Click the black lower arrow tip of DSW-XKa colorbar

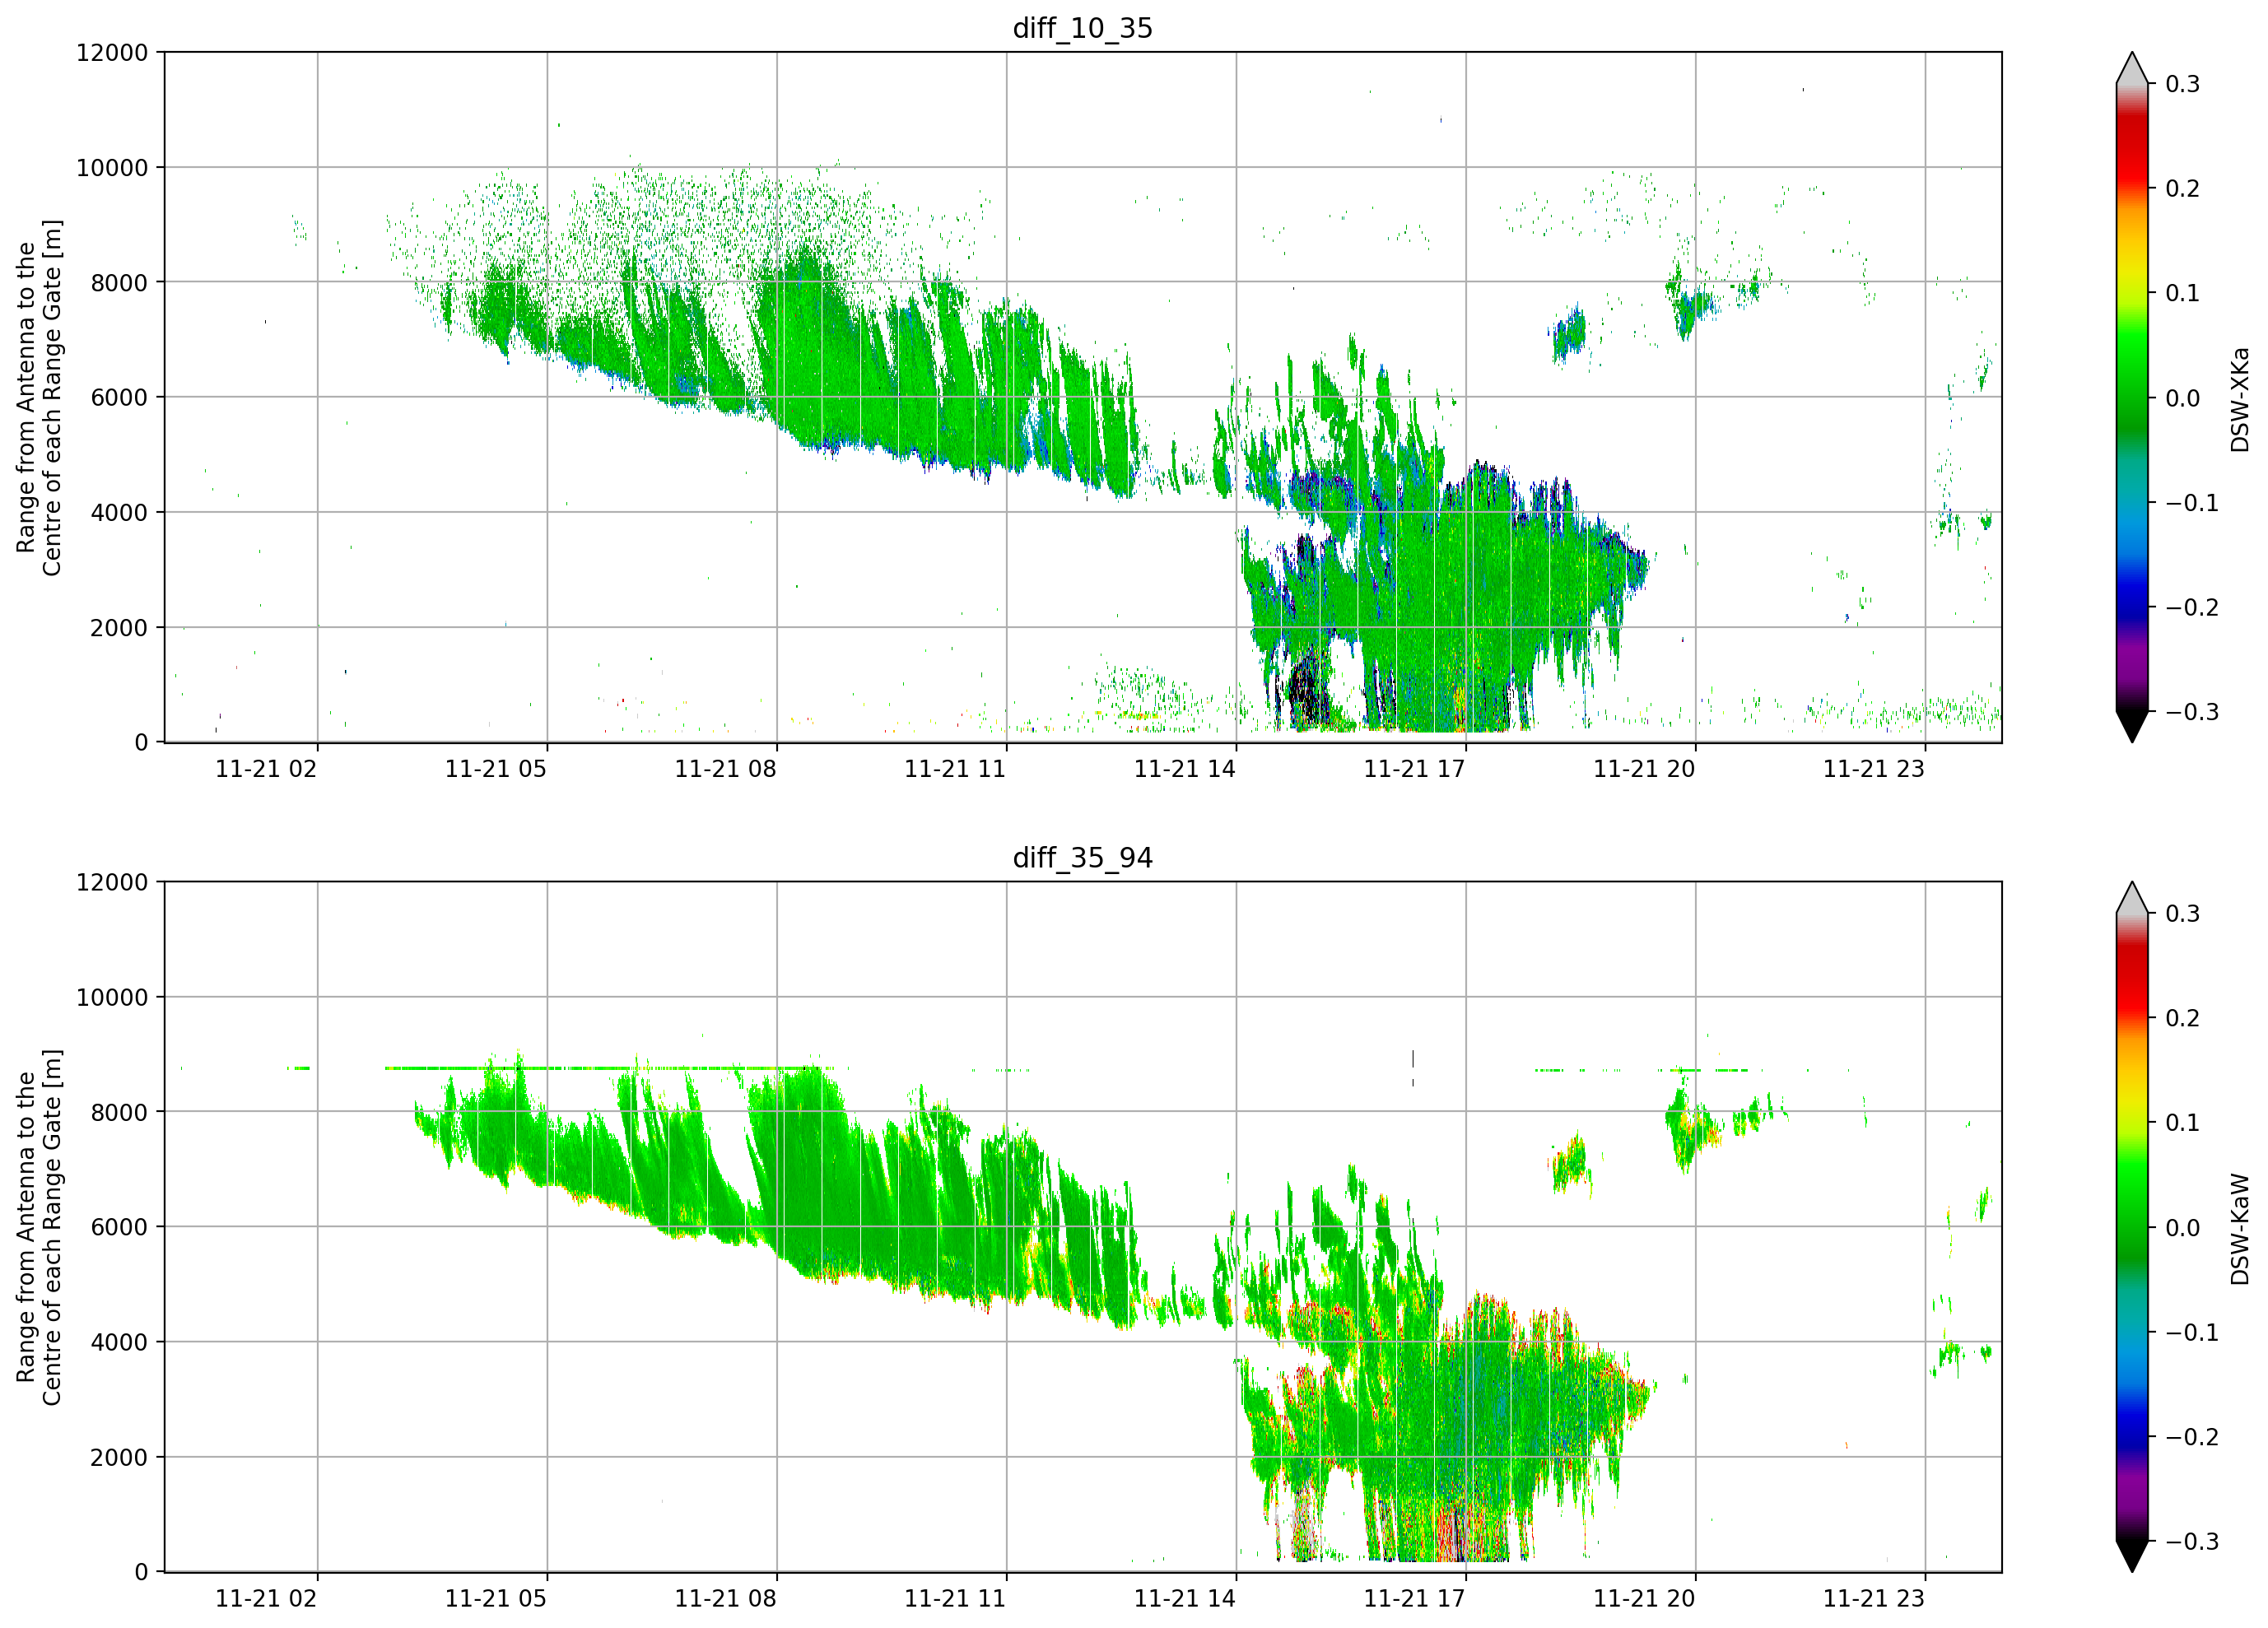click(2132, 727)
